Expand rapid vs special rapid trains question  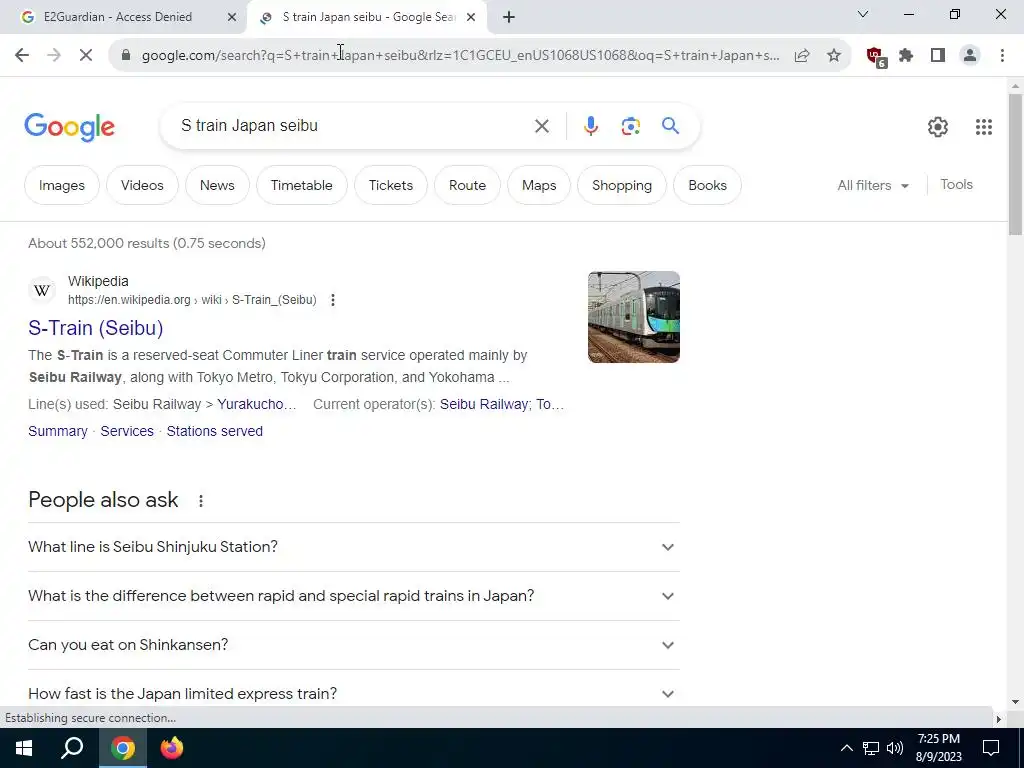tap(353, 596)
